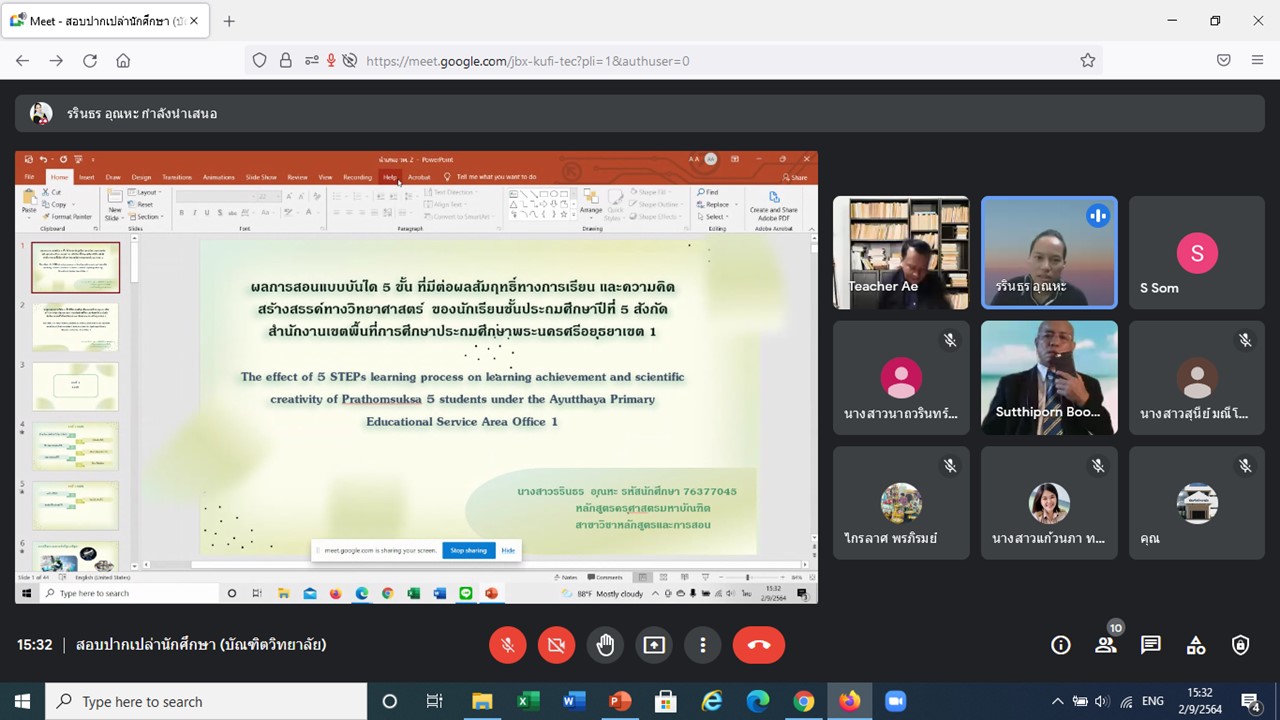Click Stop sharing in shared screen
The height and width of the screenshot is (720, 1280).
468,550
